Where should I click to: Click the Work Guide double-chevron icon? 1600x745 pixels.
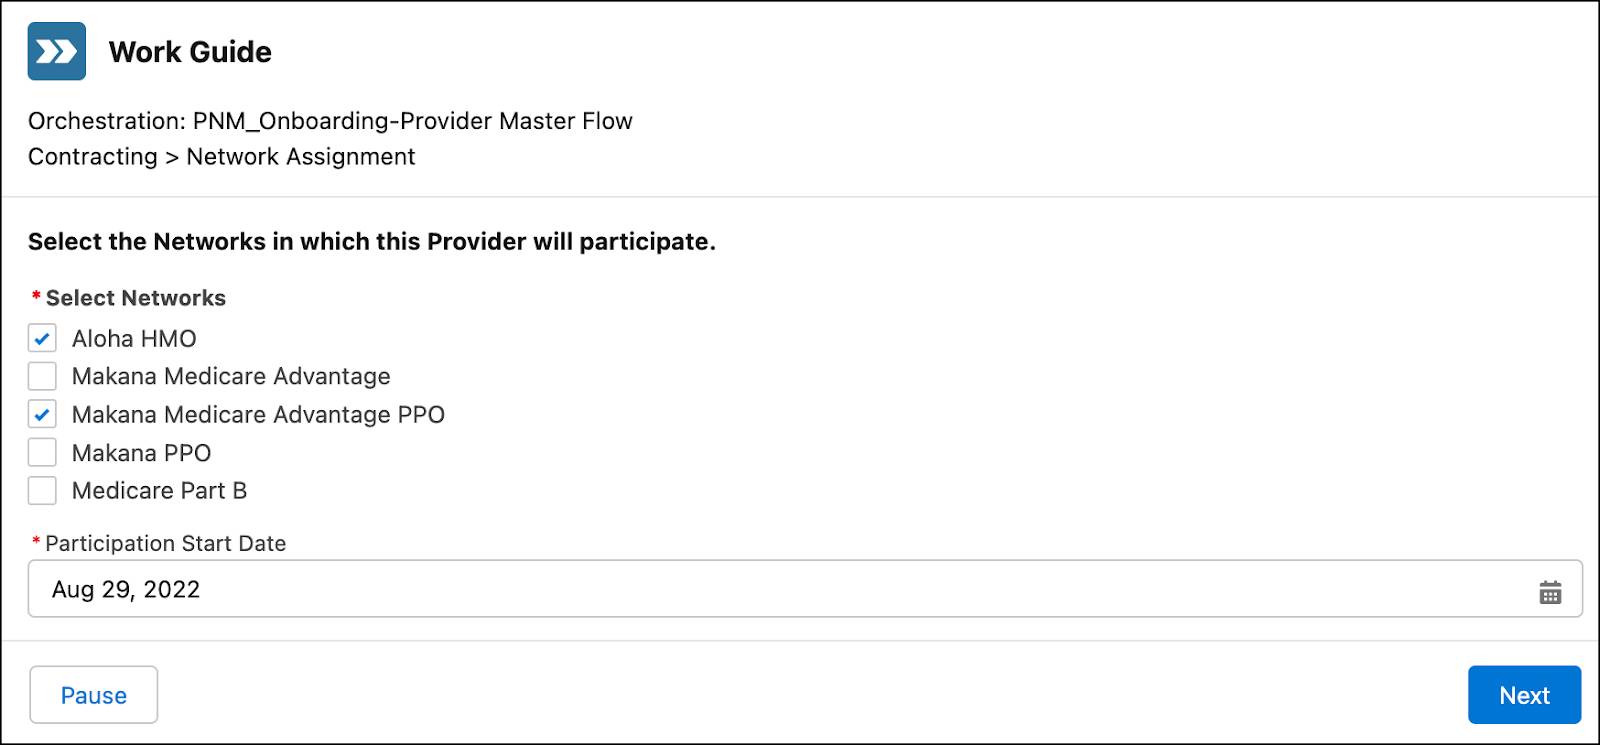[56, 52]
